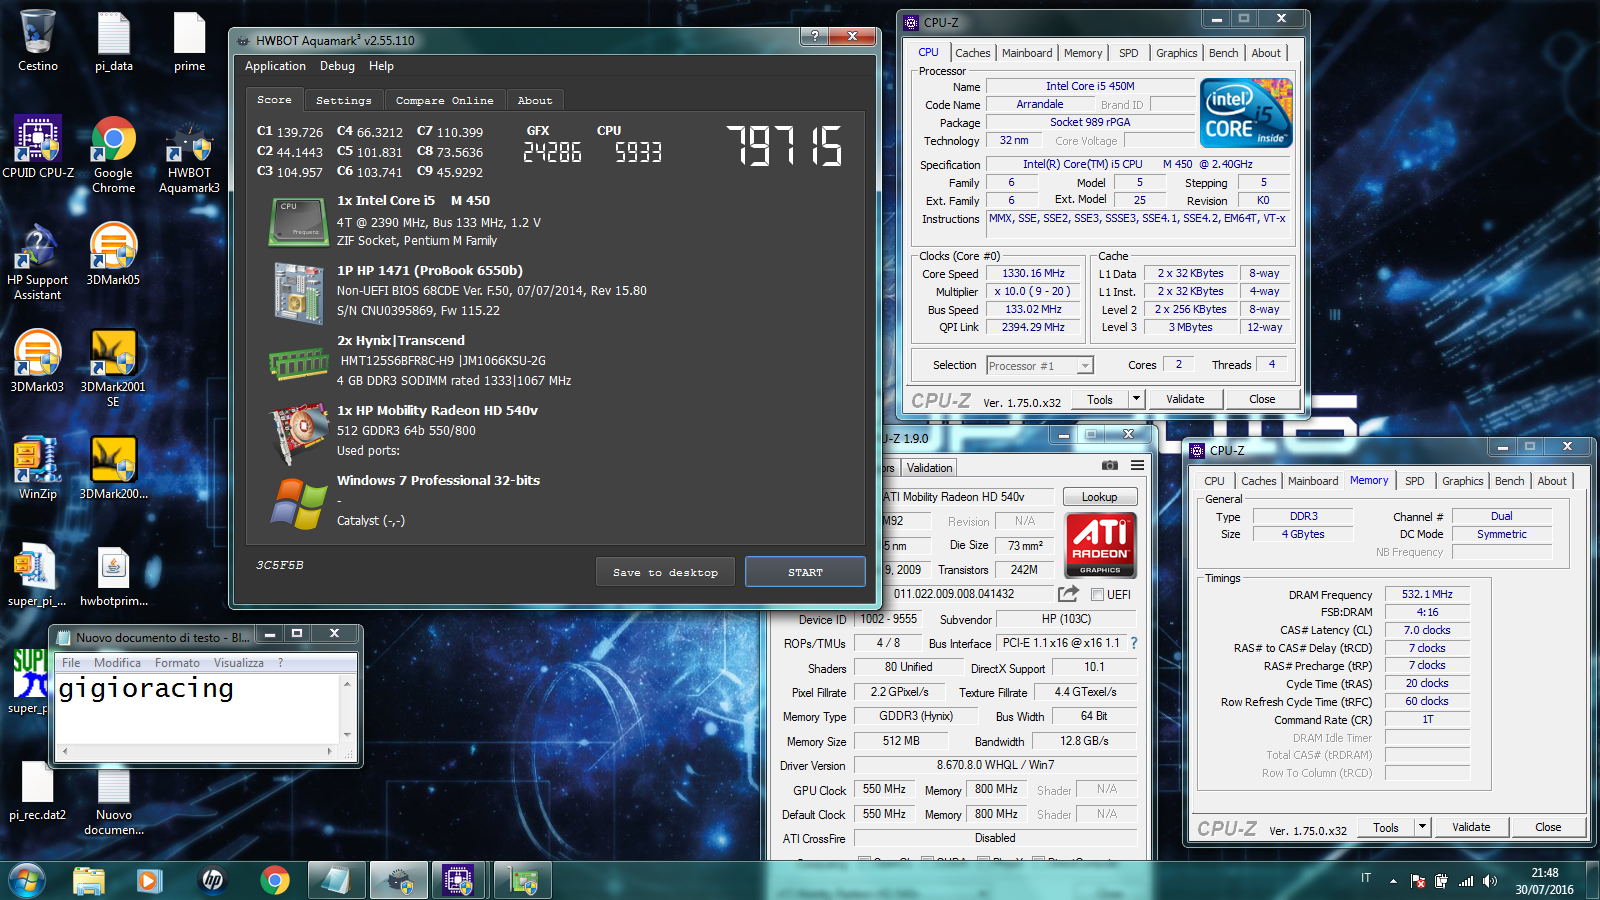Open Windows Explorer from the taskbar

[89, 880]
